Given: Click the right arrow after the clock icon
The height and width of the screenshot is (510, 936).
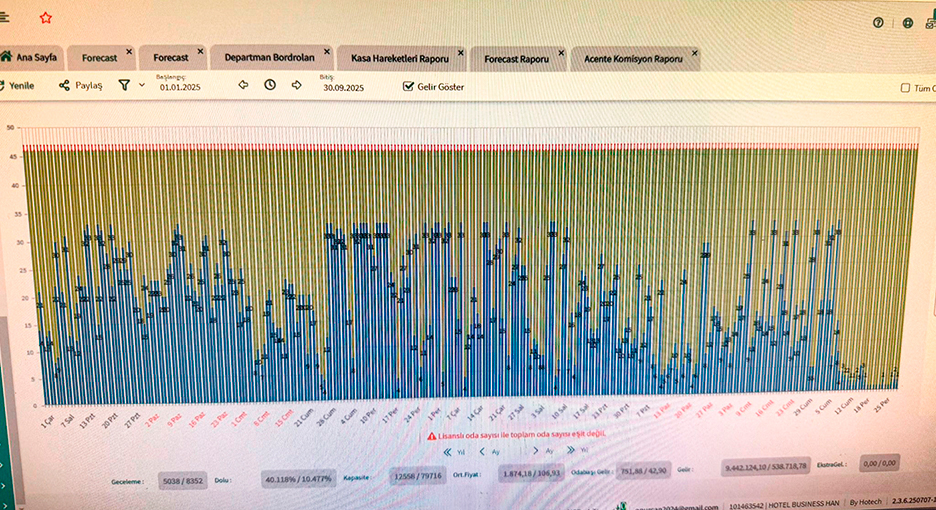Looking at the screenshot, I should pos(297,86).
